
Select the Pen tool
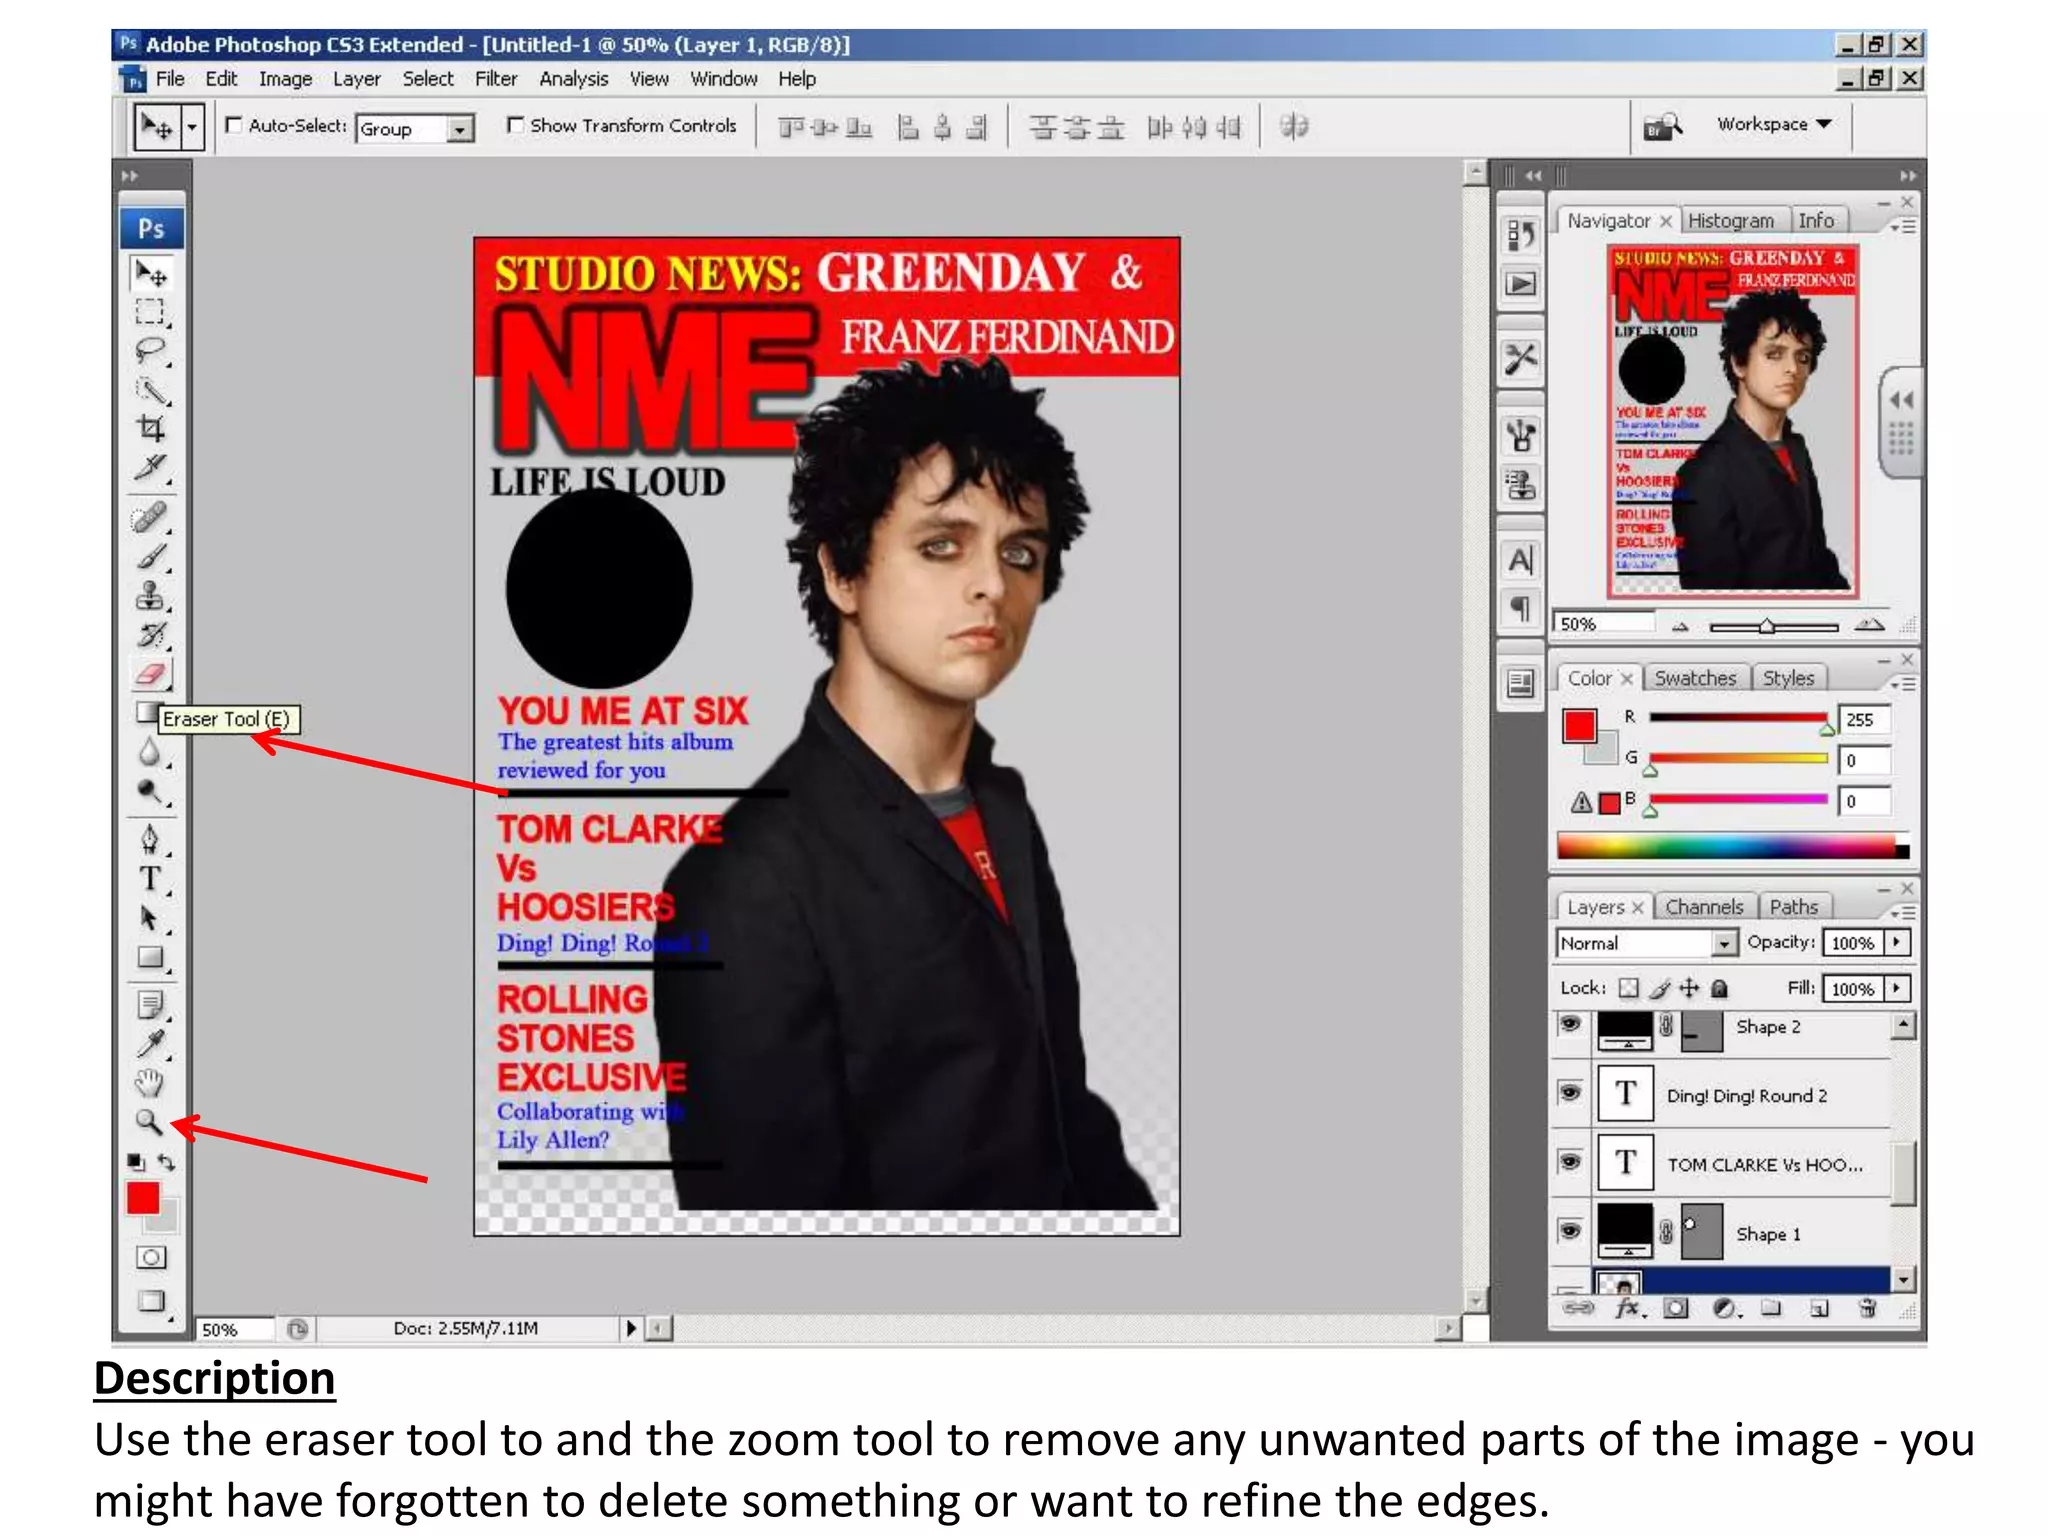(x=150, y=840)
